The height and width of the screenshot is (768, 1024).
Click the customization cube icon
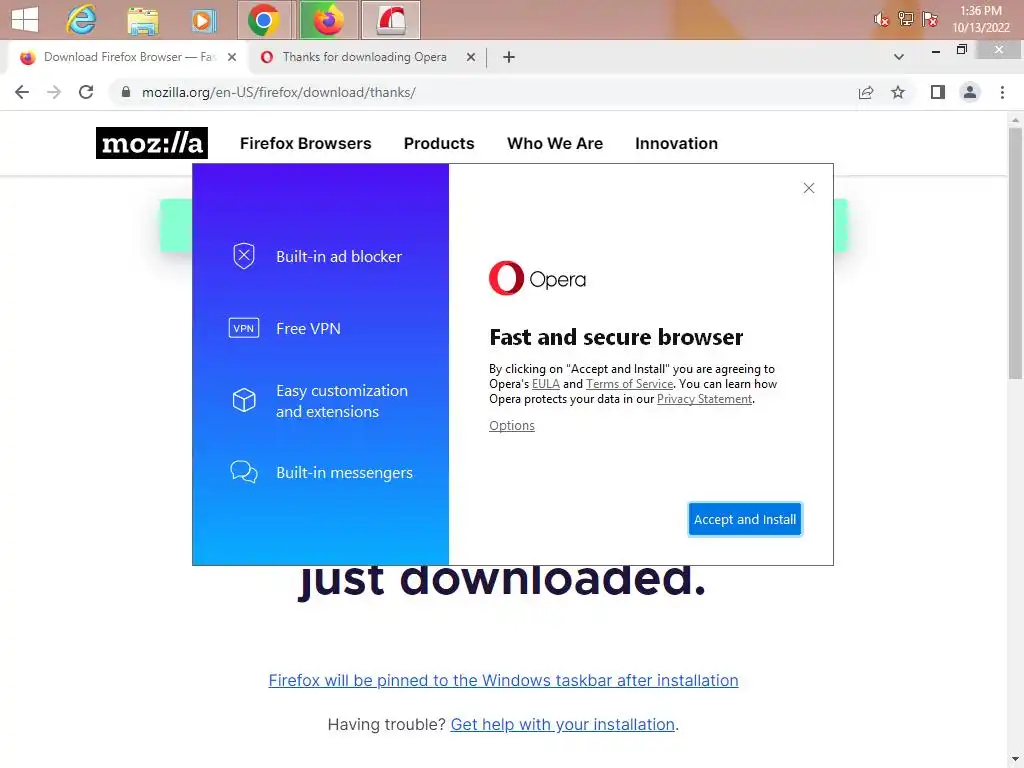(244, 400)
